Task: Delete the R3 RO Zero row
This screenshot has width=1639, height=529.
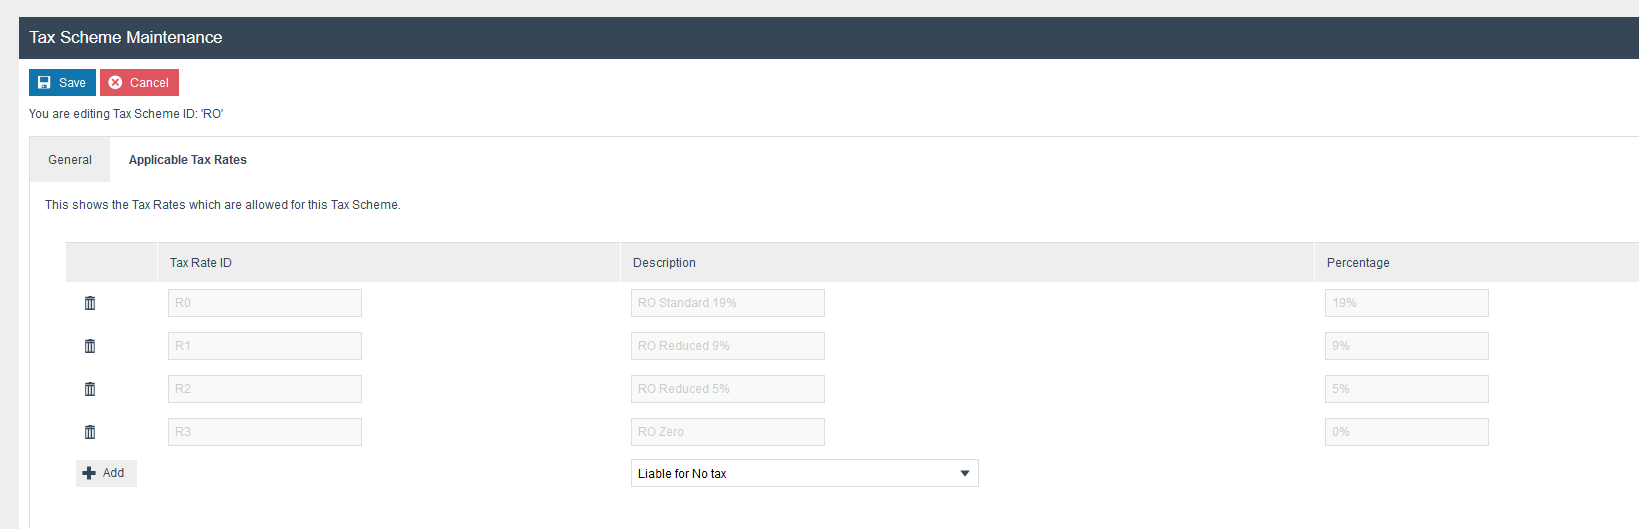Action: (90, 432)
